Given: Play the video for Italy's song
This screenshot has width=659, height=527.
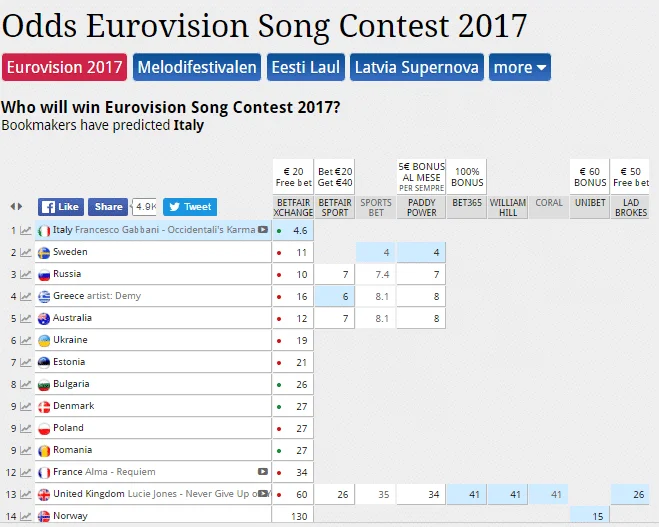Looking at the screenshot, I should tap(263, 230).
